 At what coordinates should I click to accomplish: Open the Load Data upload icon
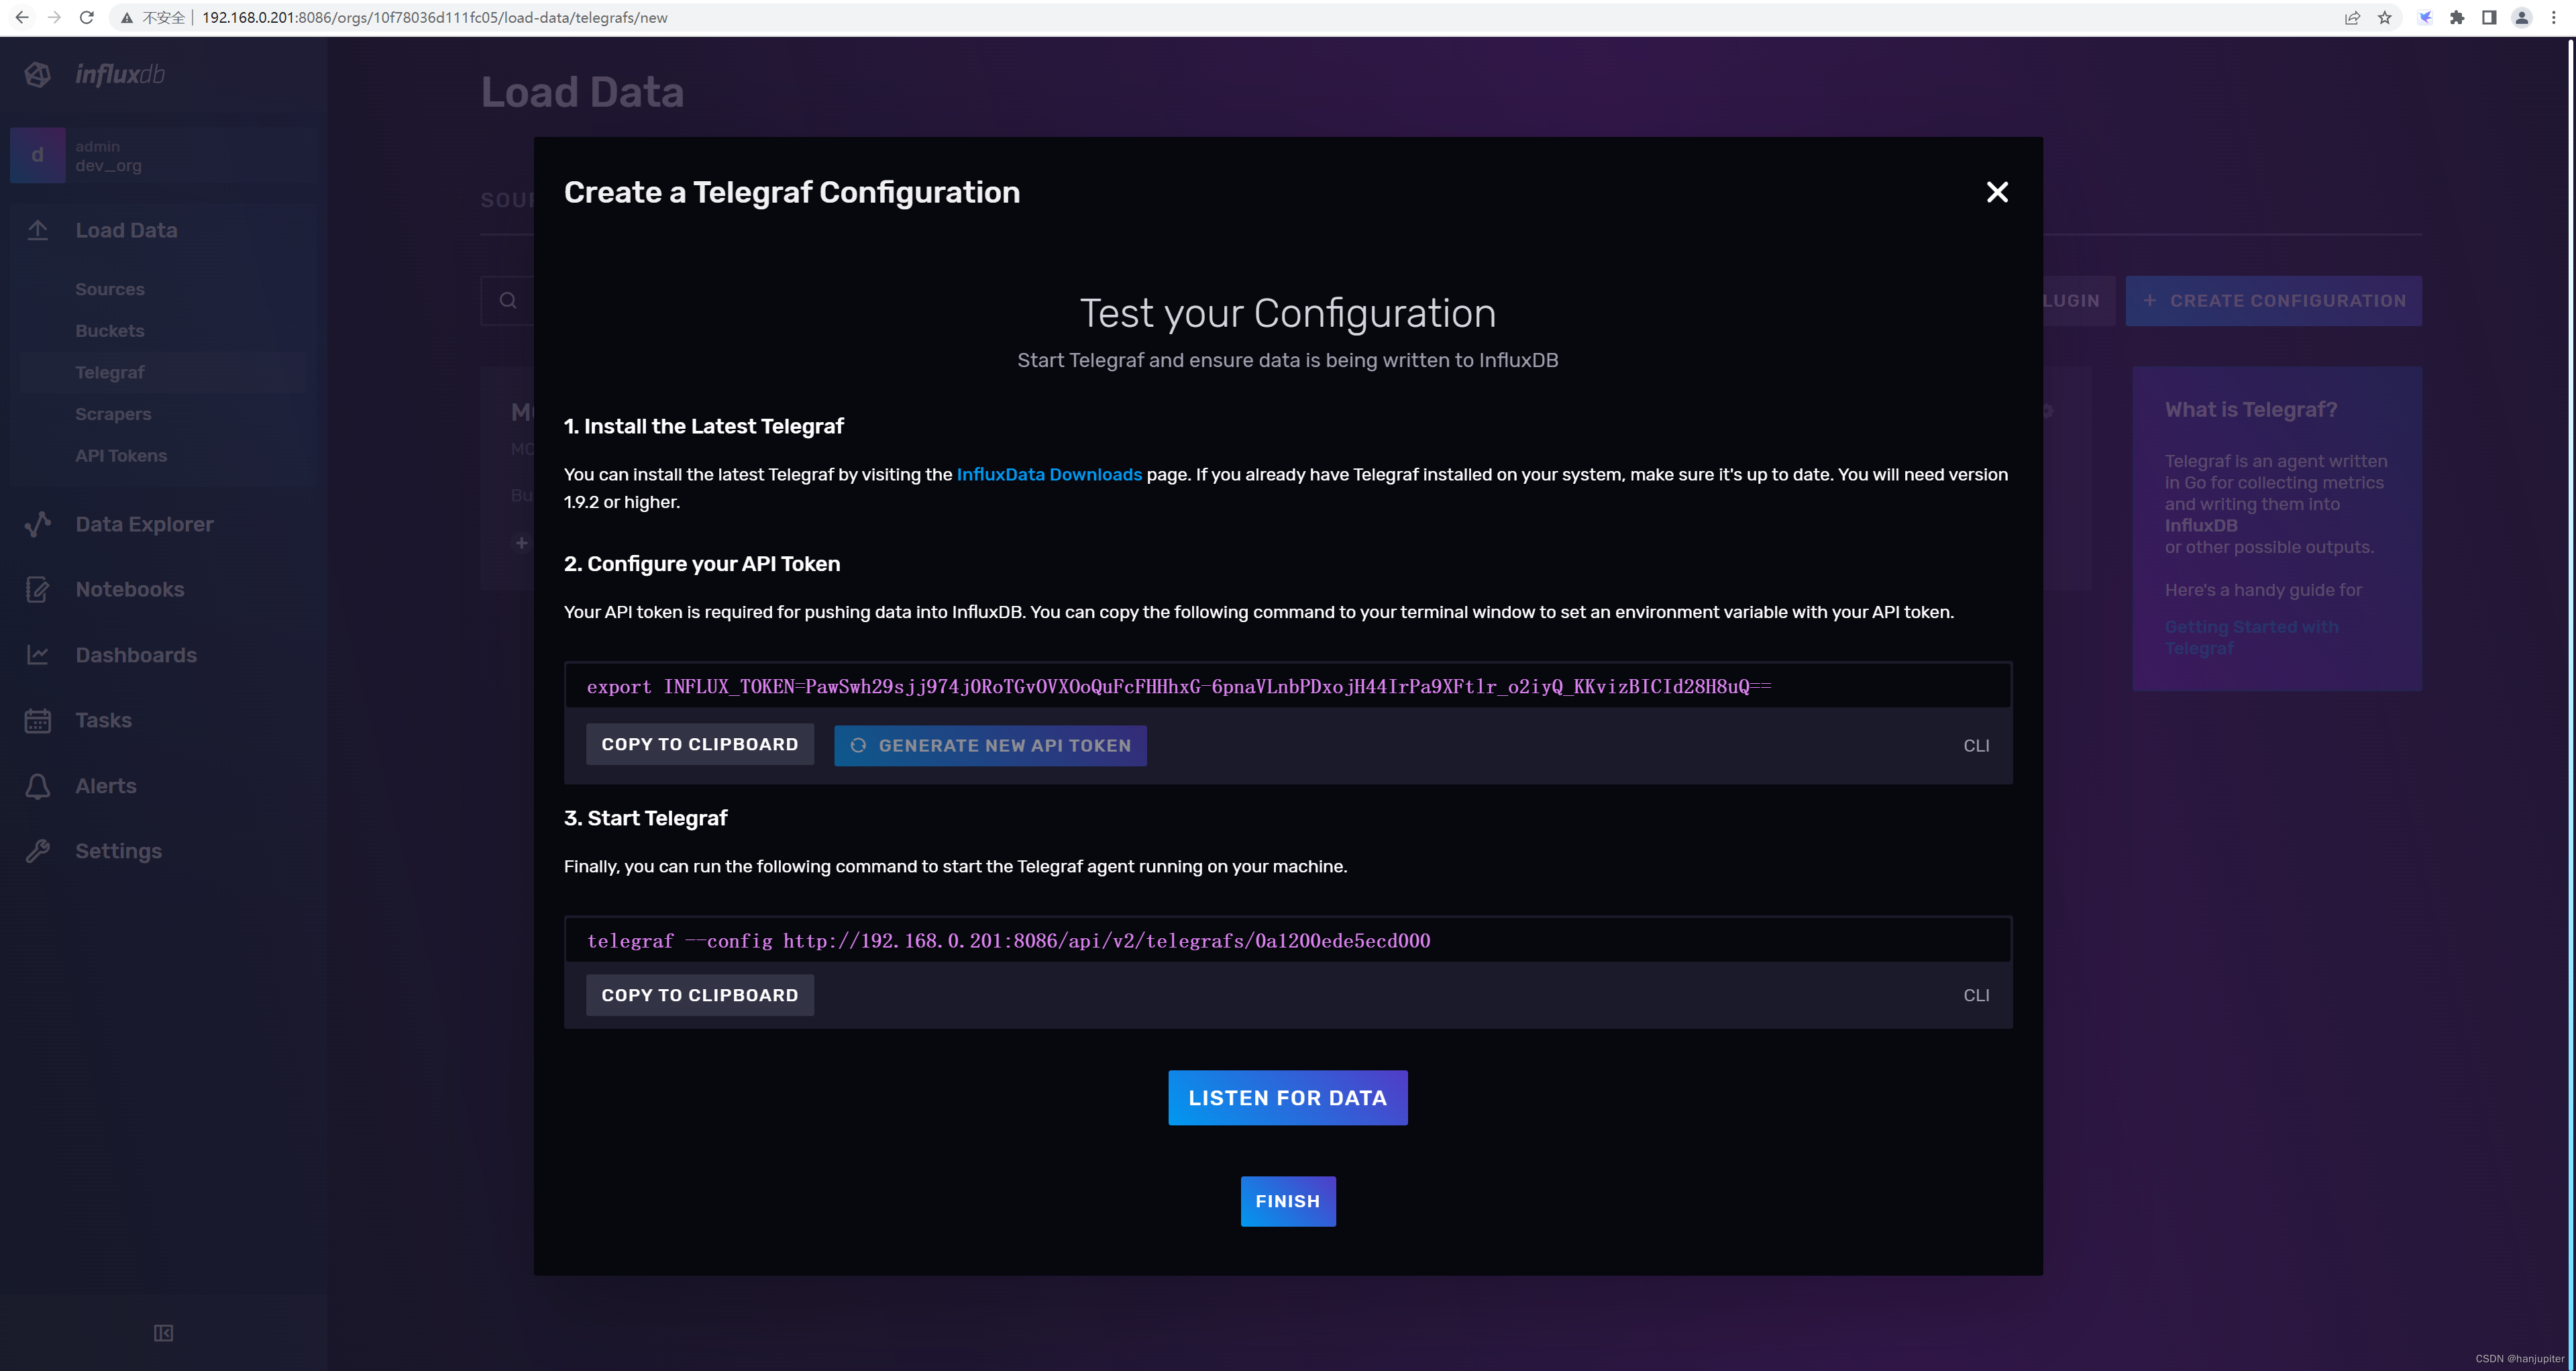tap(38, 230)
